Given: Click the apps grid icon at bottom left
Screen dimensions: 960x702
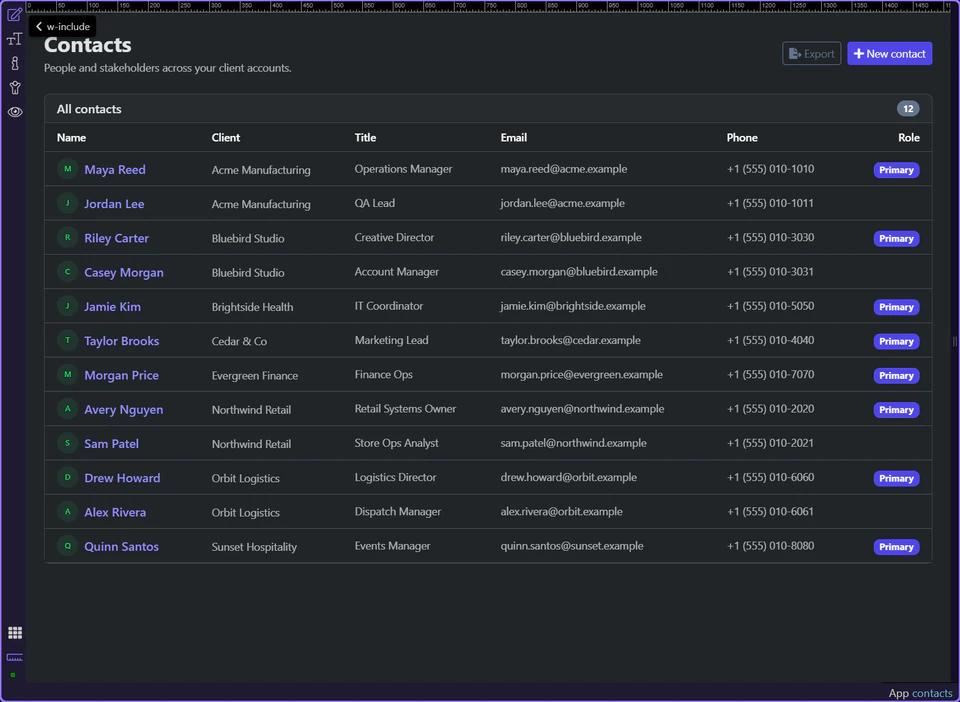Looking at the screenshot, I should coord(14,632).
